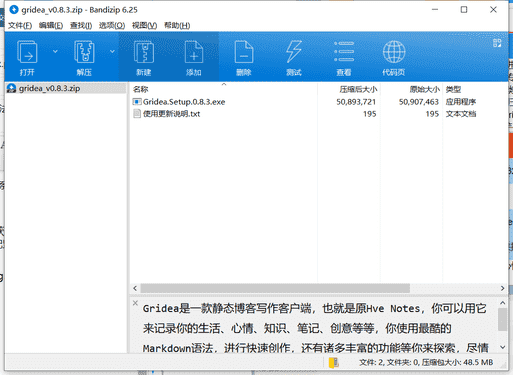Viewport: 513px width, 375px height.
Task: Click the text file icon beside 使用更新说明.txt
Action: [x=137, y=114]
